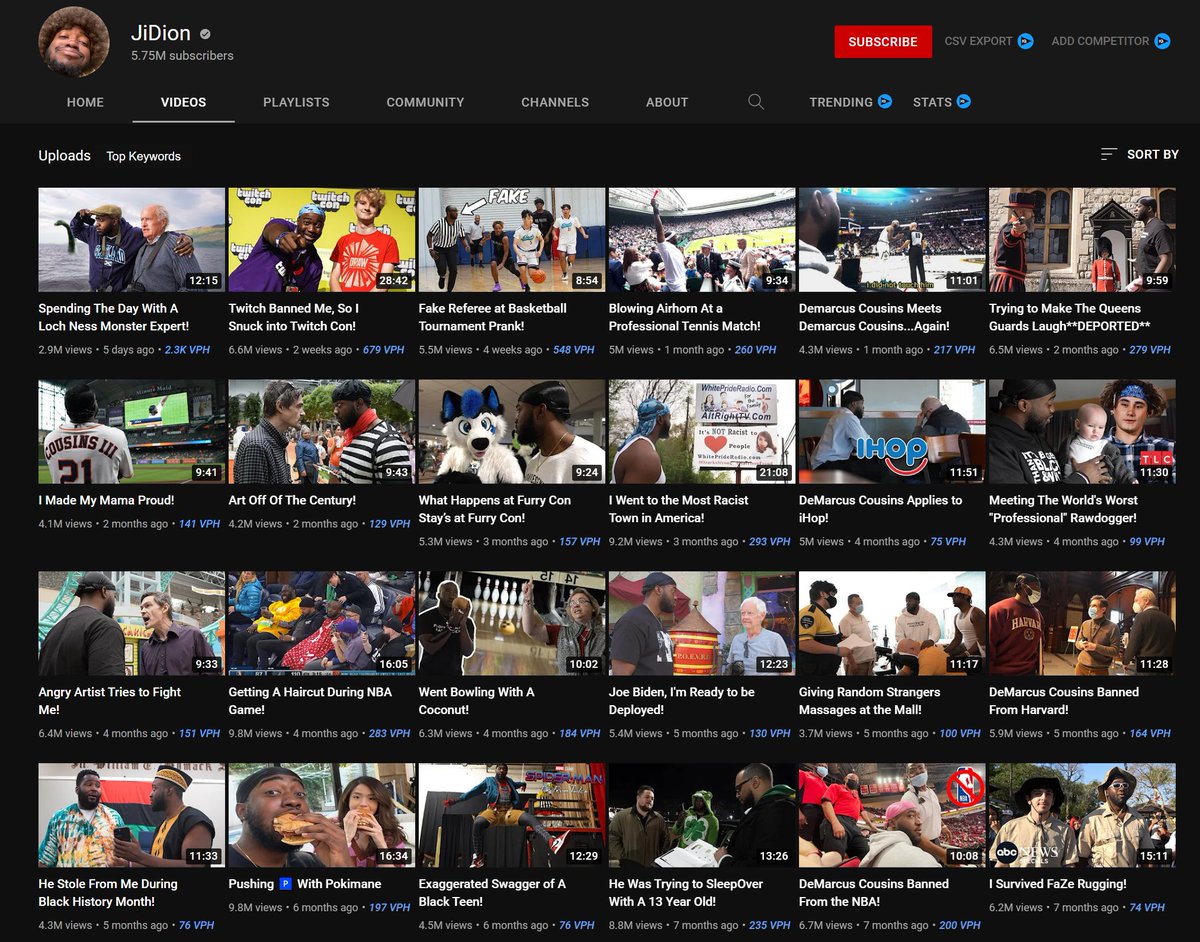Click title 'Getting A Haircut During NBA Game!'
This screenshot has height=942, width=1200.
[310, 701]
